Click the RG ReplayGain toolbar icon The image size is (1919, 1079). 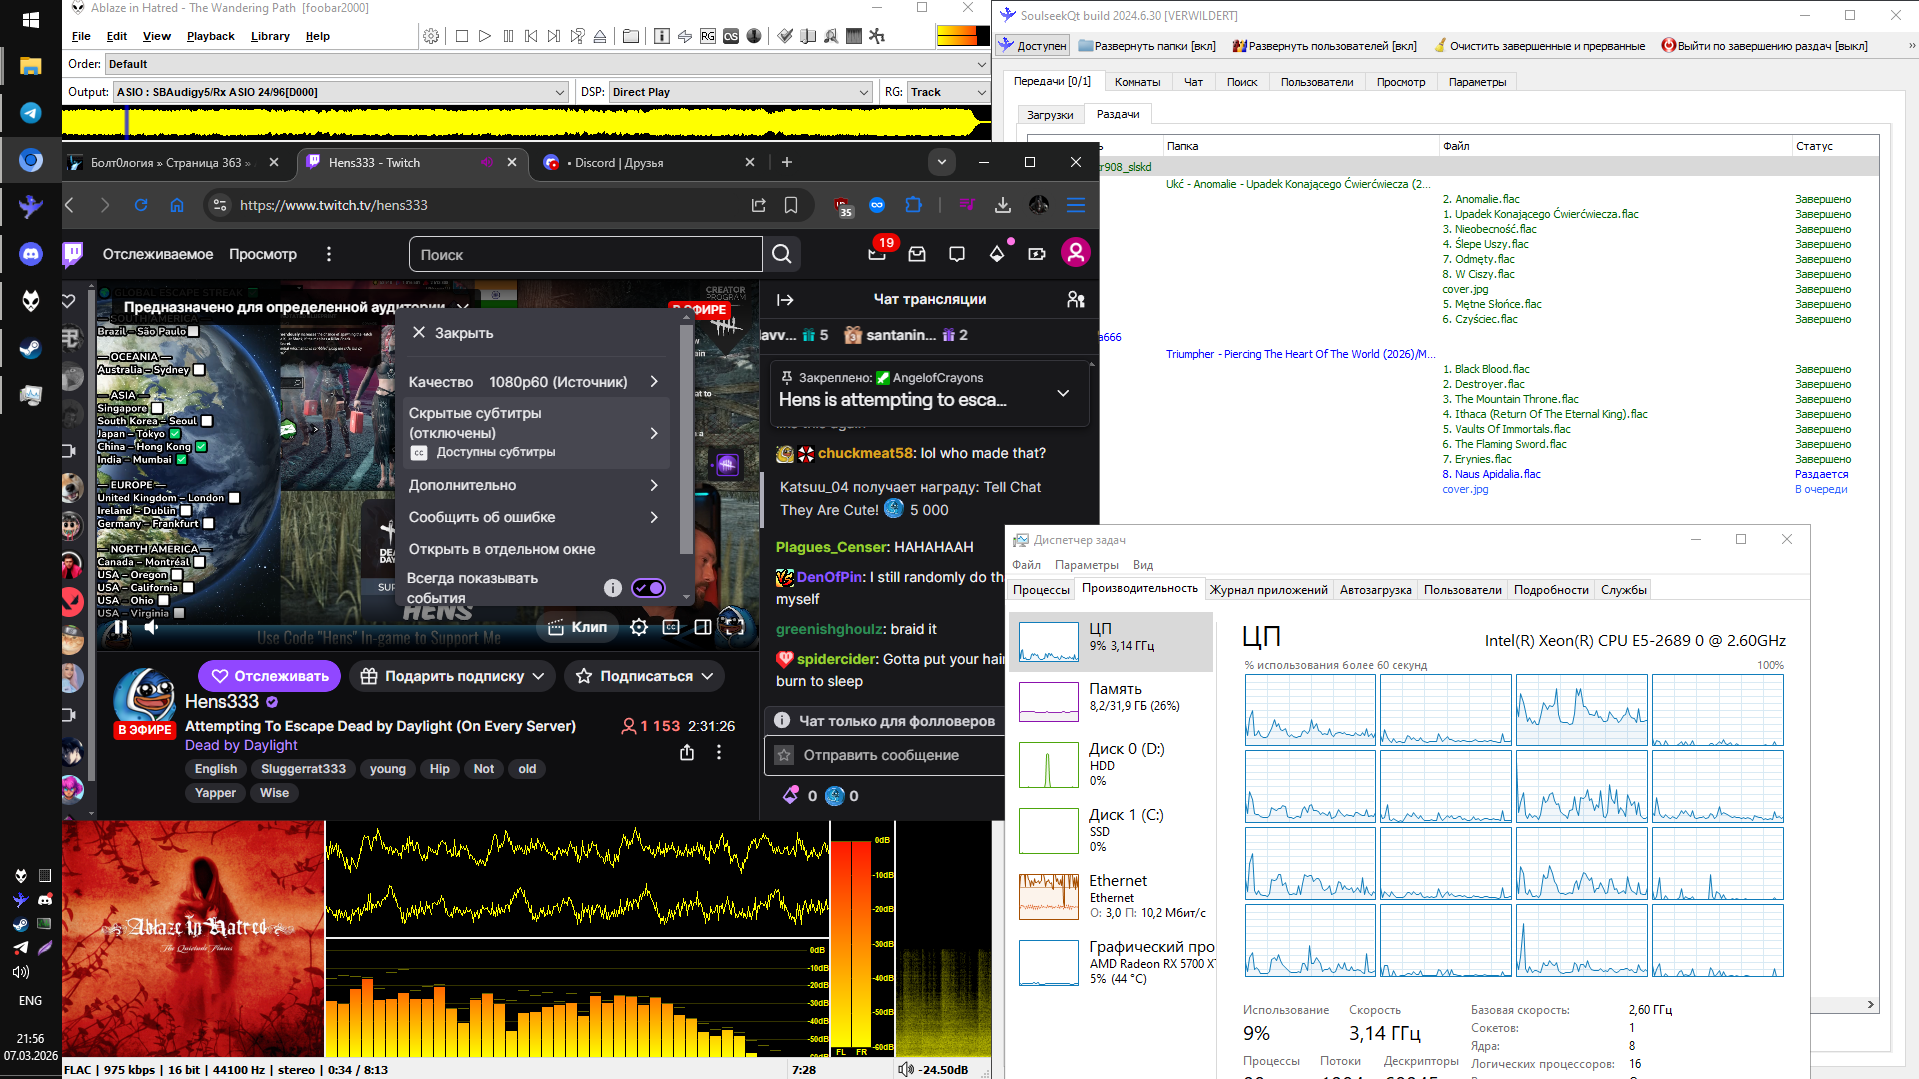(708, 36)
